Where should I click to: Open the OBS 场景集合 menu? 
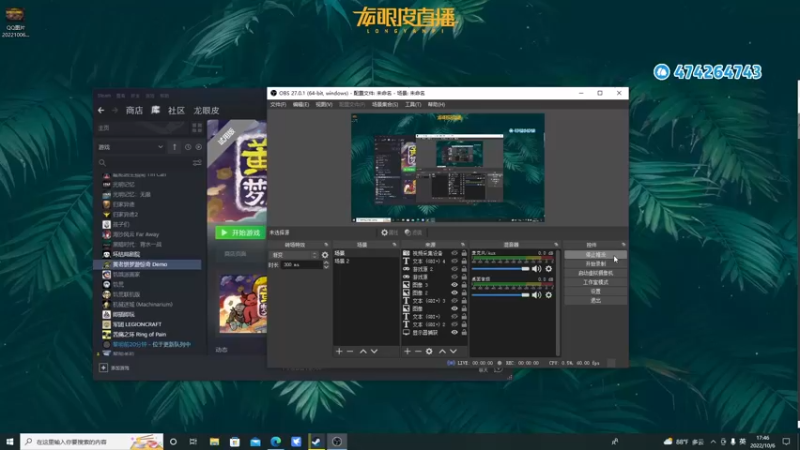click(x=385, y=105)
